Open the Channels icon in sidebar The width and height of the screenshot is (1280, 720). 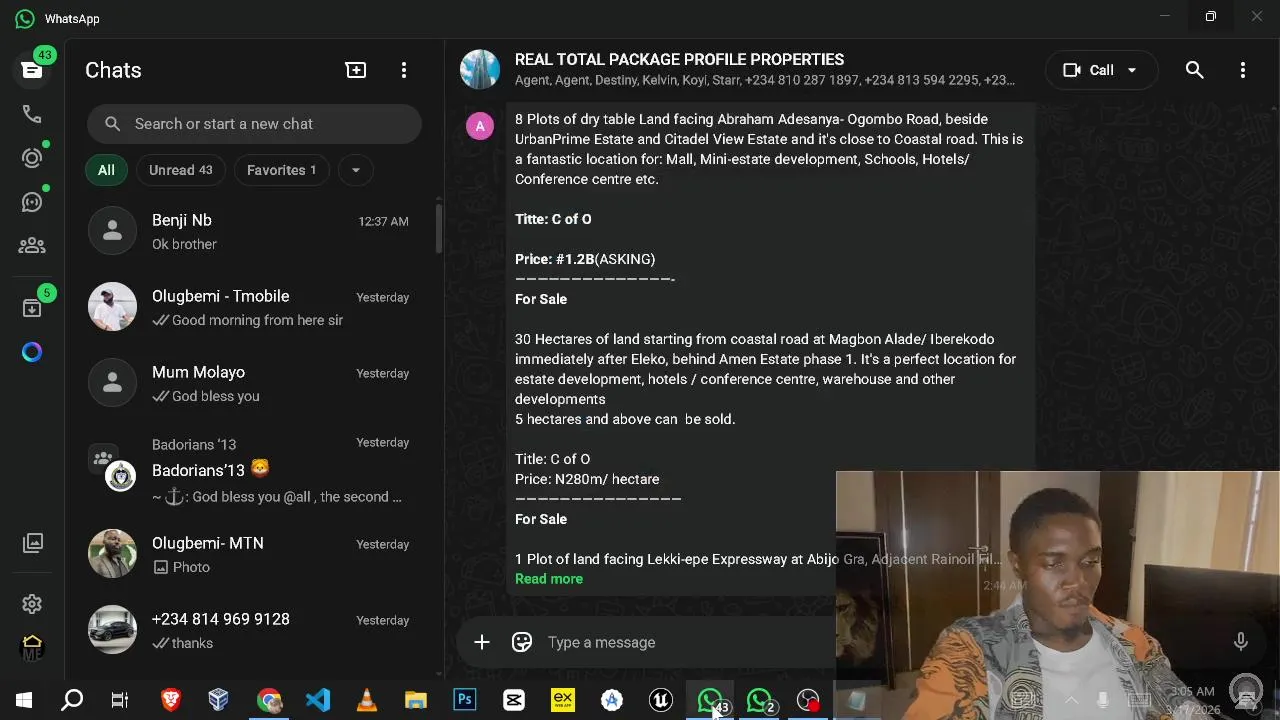[32, 202]
